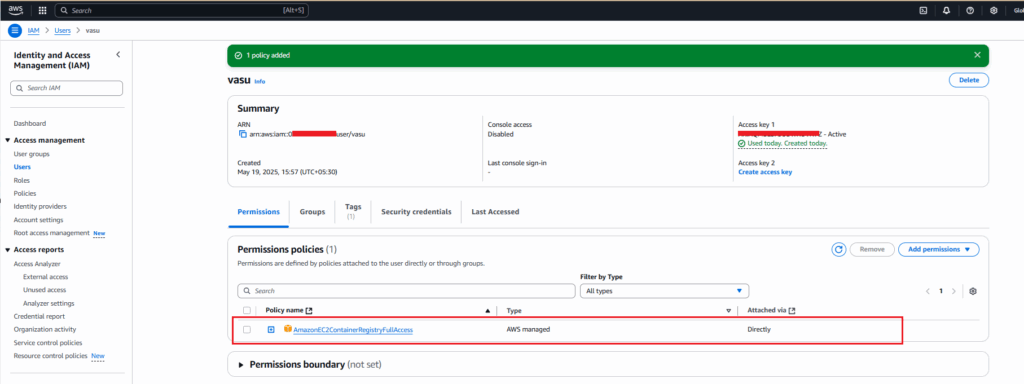Viewport: 1024px width, 384px height.
Task: Select the AmazonEC2ContainerRegistryFullAccess checkbox
Action: 247,330
